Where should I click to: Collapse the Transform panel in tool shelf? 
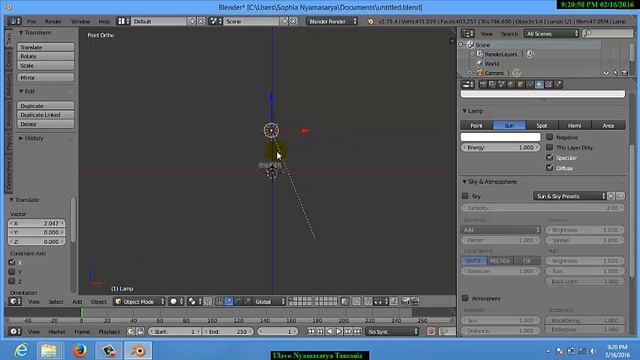tap(21, 32)
